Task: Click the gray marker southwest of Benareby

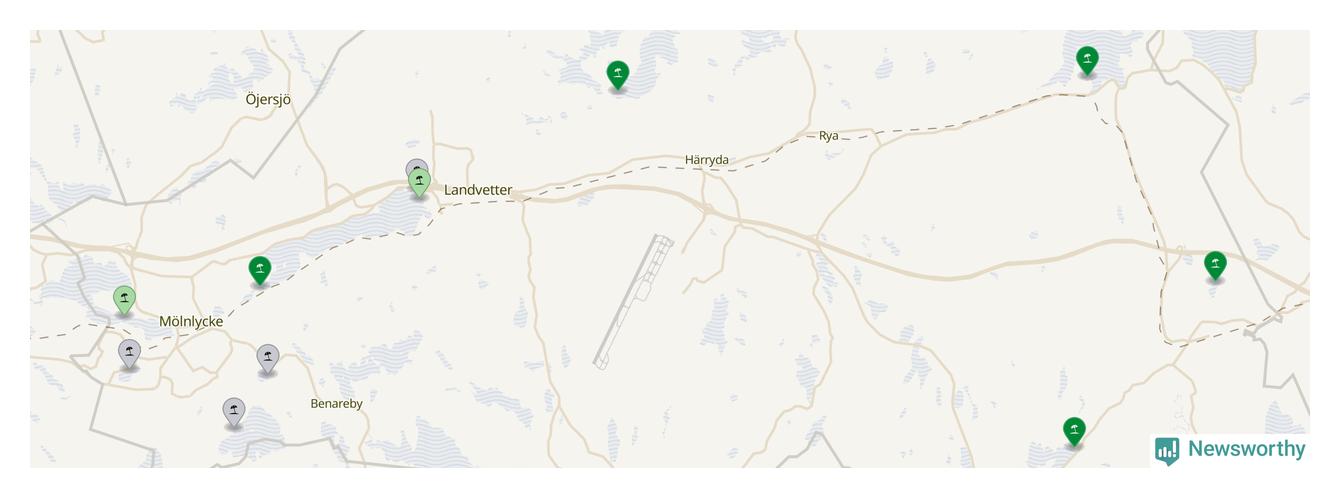Action: (234, 413)
